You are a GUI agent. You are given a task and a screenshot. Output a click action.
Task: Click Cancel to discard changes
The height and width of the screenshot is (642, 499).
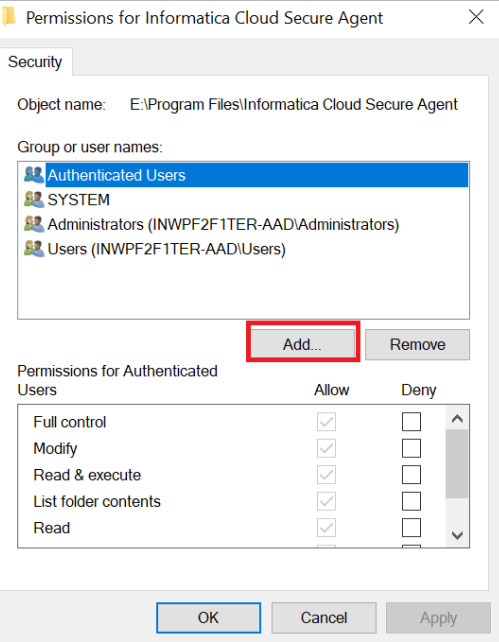(x=324, y=617)
